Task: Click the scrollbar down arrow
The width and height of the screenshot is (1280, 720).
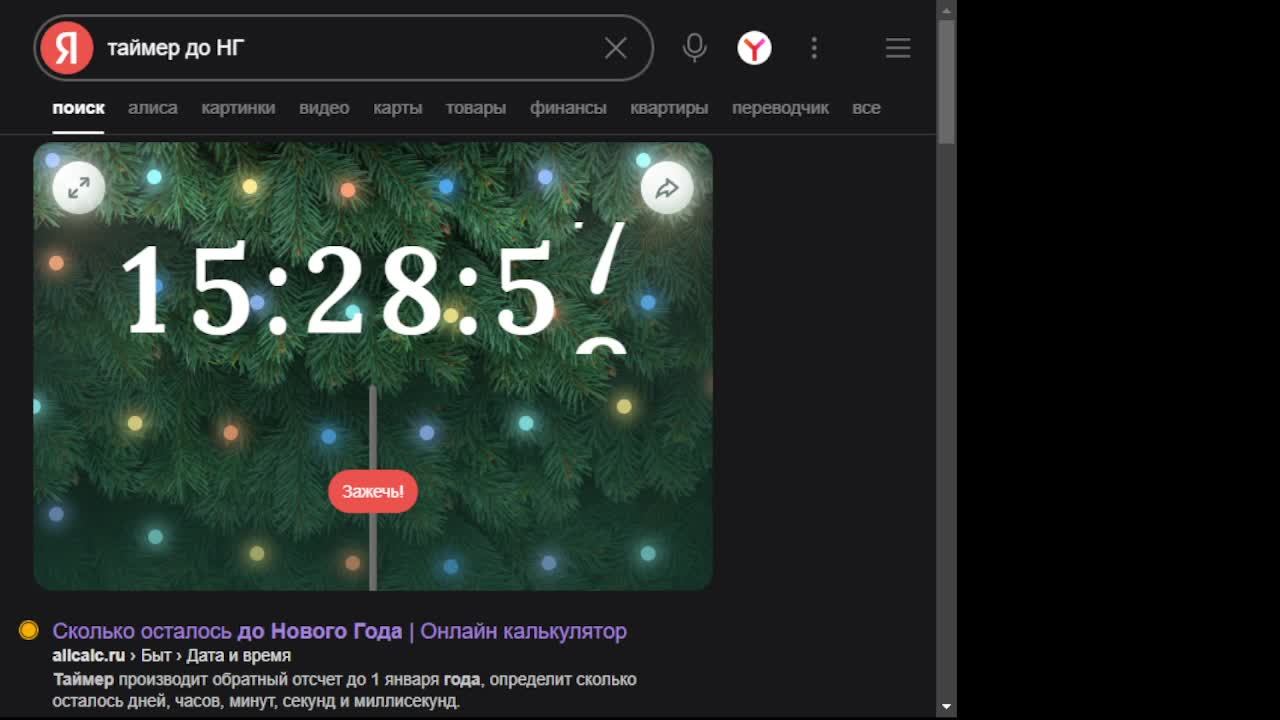Action: 946,707
